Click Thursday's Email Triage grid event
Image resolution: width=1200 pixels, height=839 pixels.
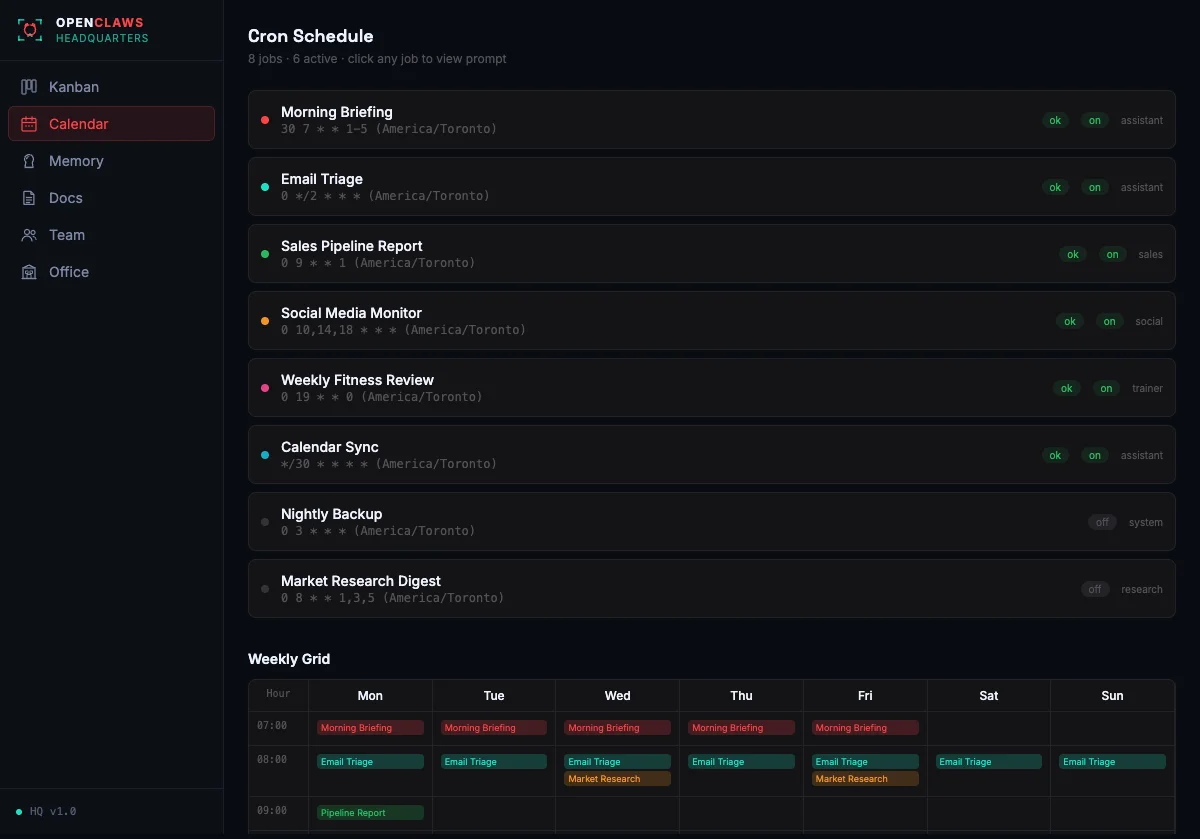741,762
